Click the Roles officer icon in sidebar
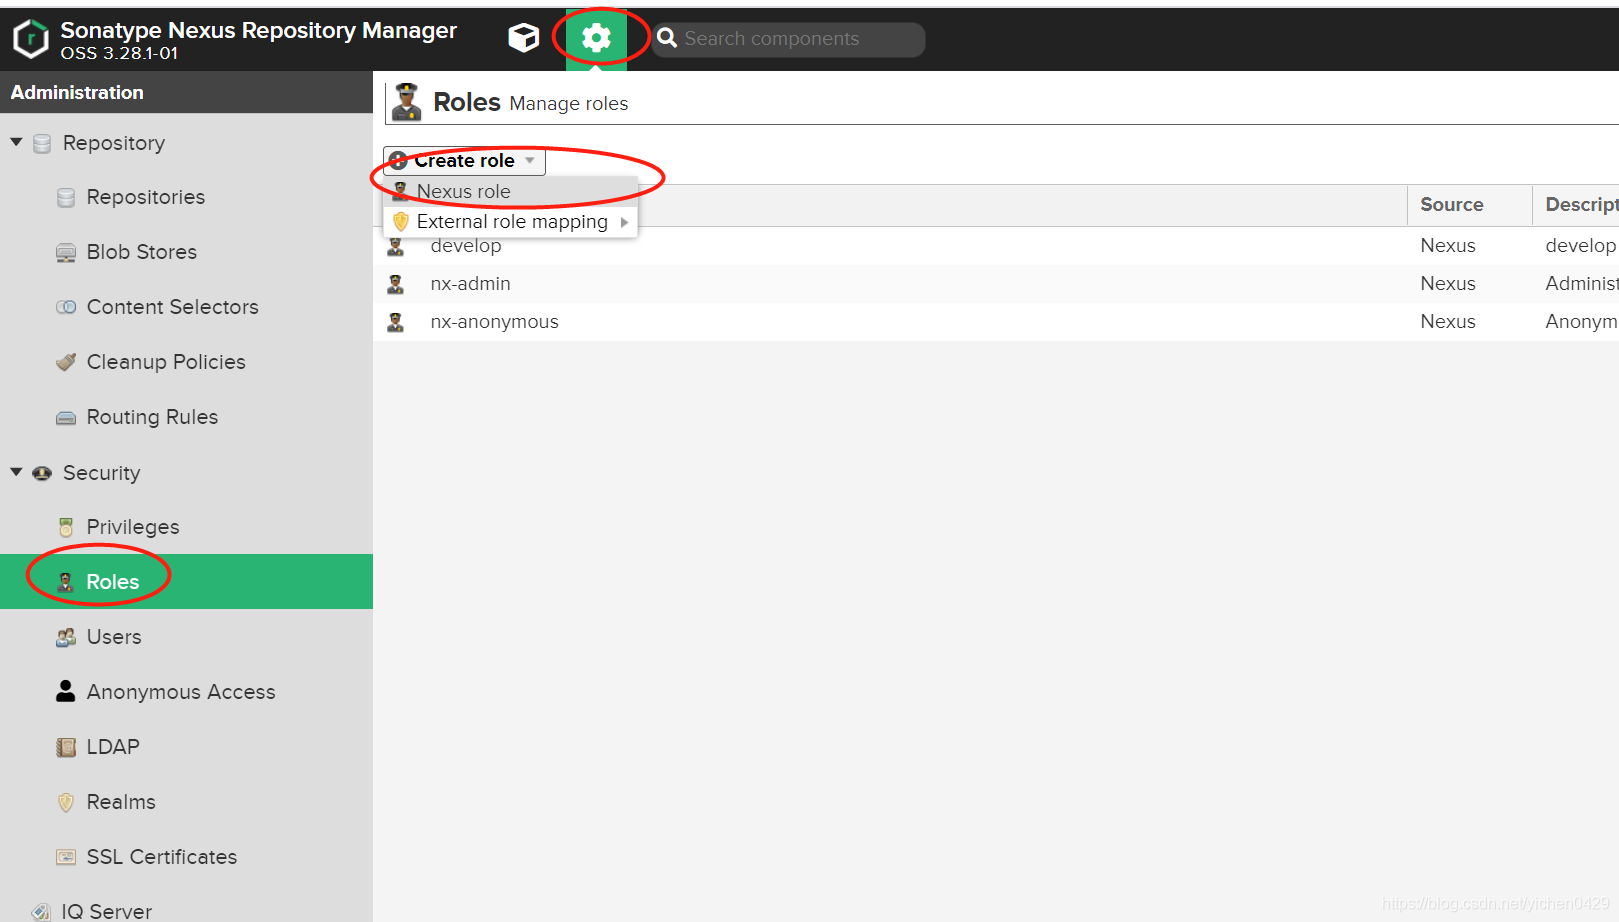 [x=66, y=582]
